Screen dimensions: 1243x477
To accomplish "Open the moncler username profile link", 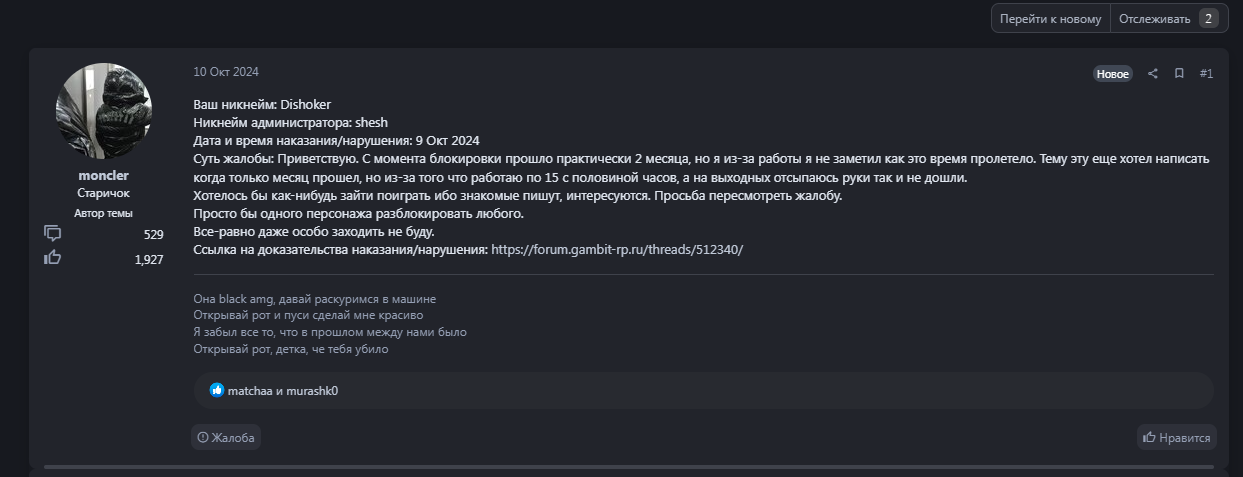I will tap(104, 176).
